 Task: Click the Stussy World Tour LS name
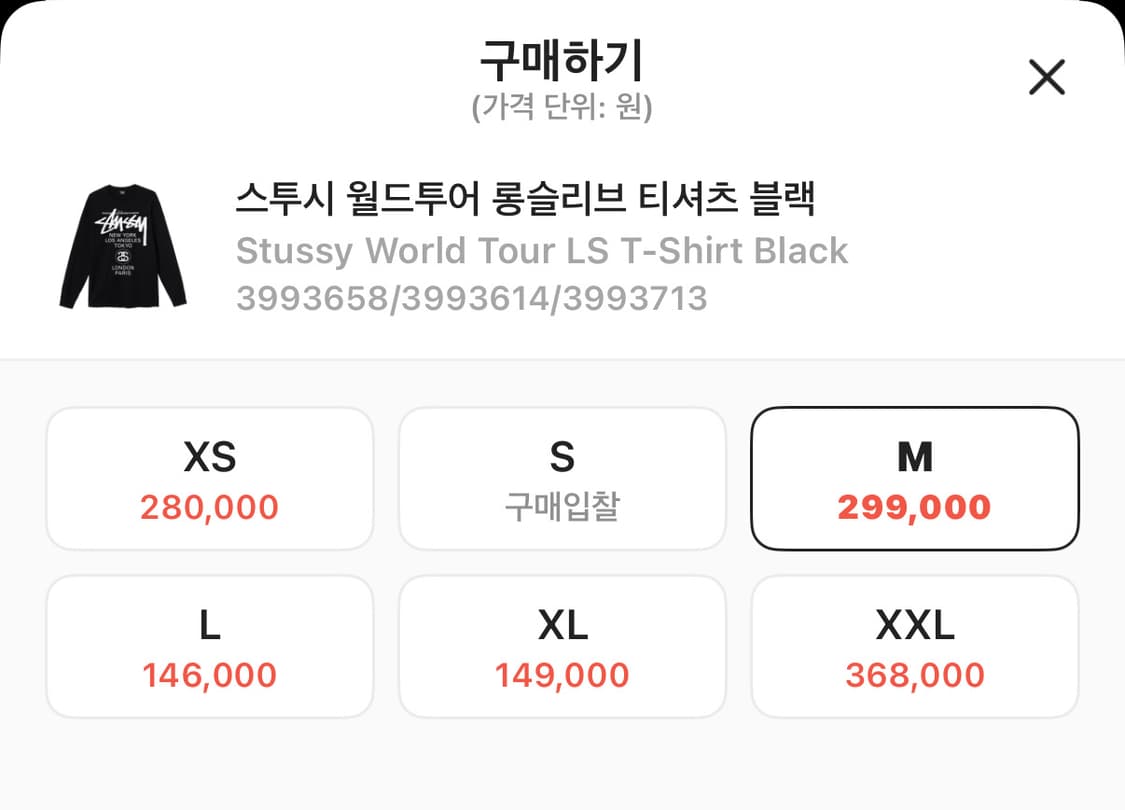[540, 250]
